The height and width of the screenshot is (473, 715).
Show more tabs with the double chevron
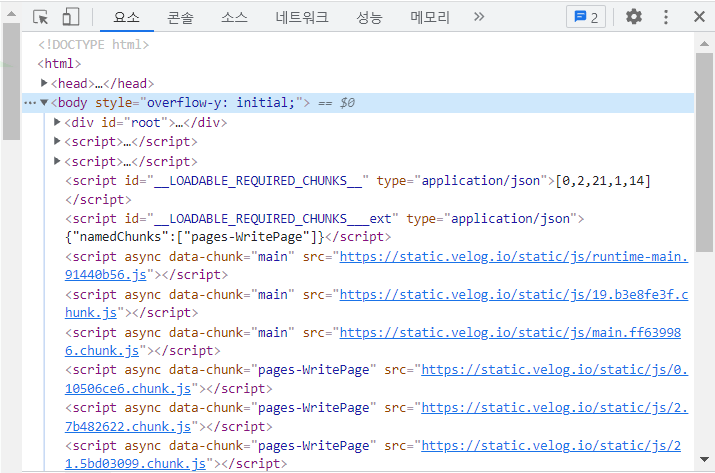(x=479, y=17)
